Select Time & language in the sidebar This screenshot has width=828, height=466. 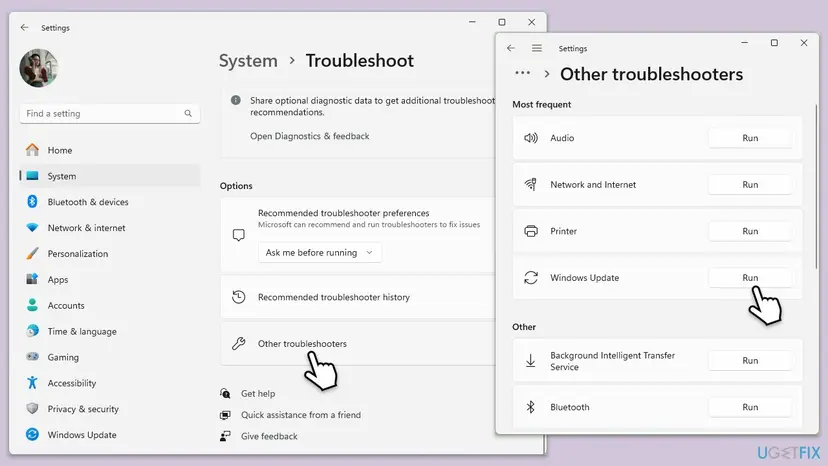pyautogui.click(x=110, y=331)
